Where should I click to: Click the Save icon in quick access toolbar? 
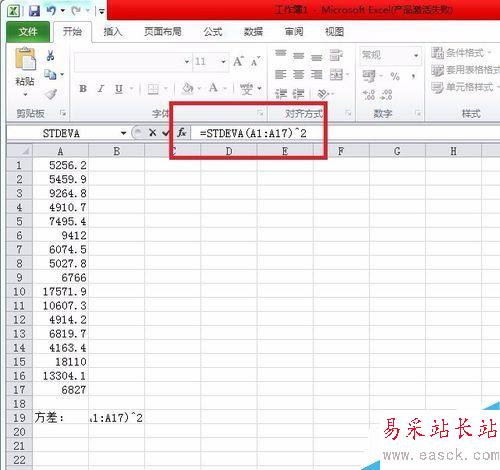[34, 11]
